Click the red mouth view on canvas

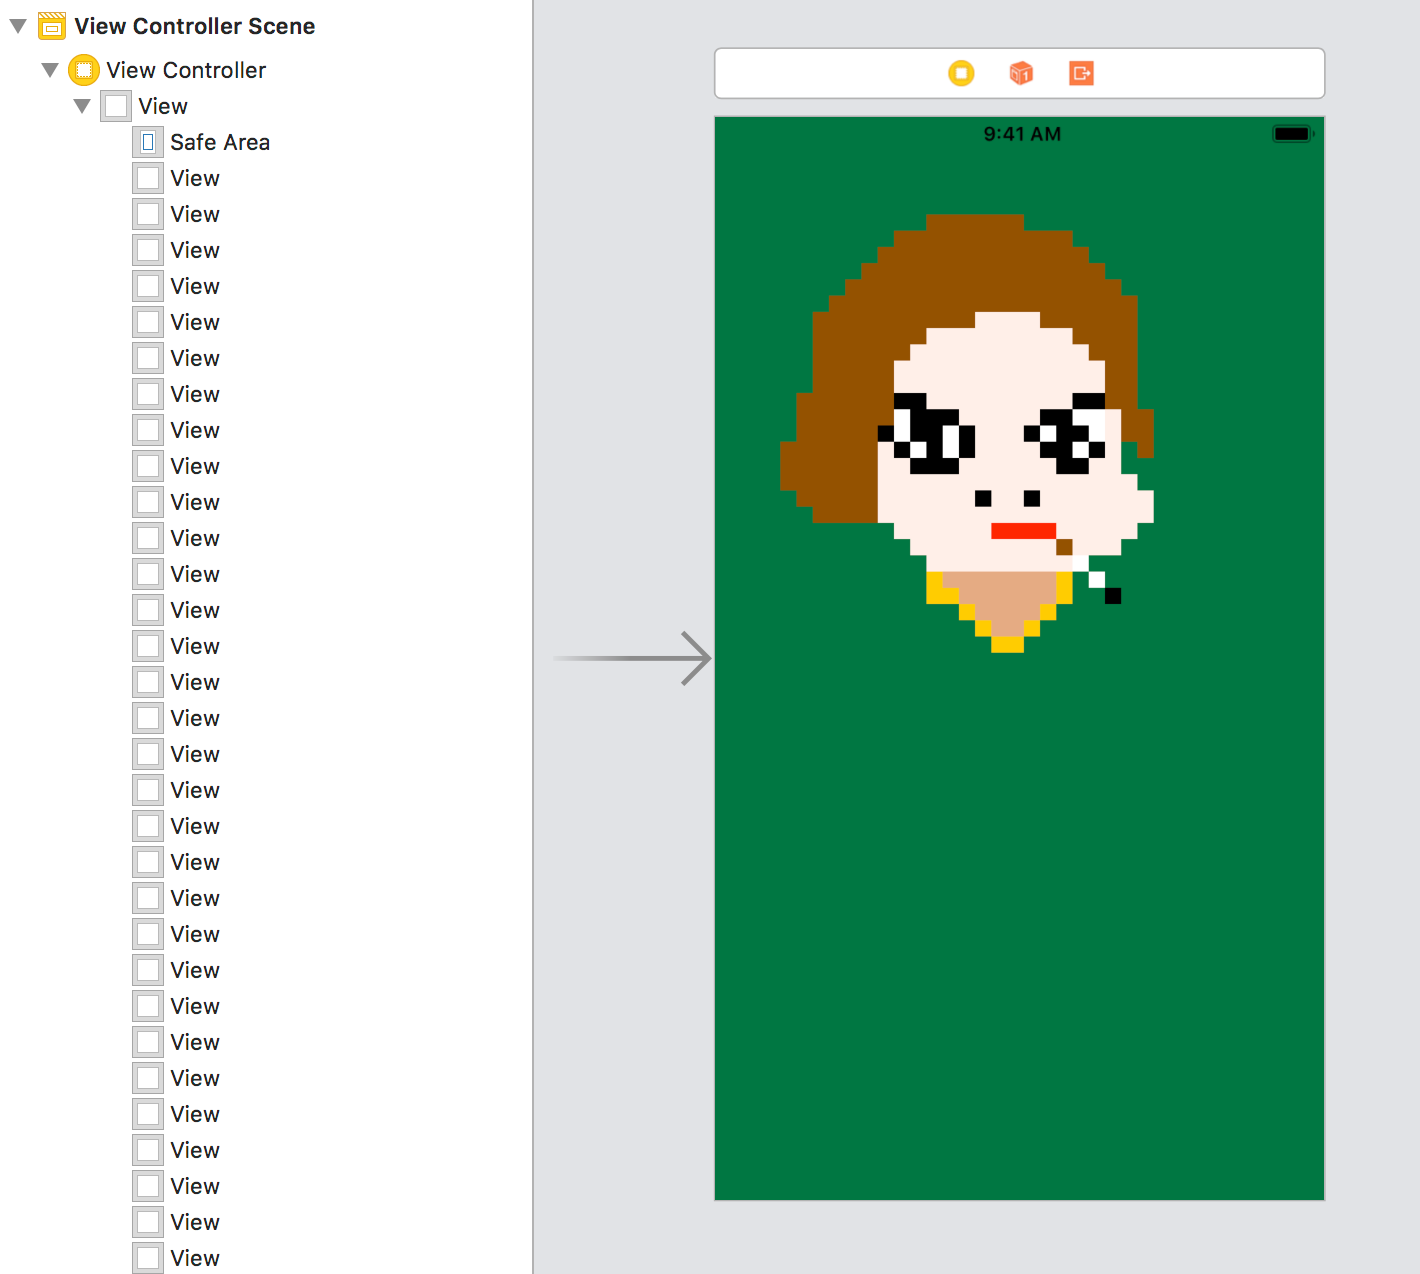pyautogui.click(x=1023, y=531)
